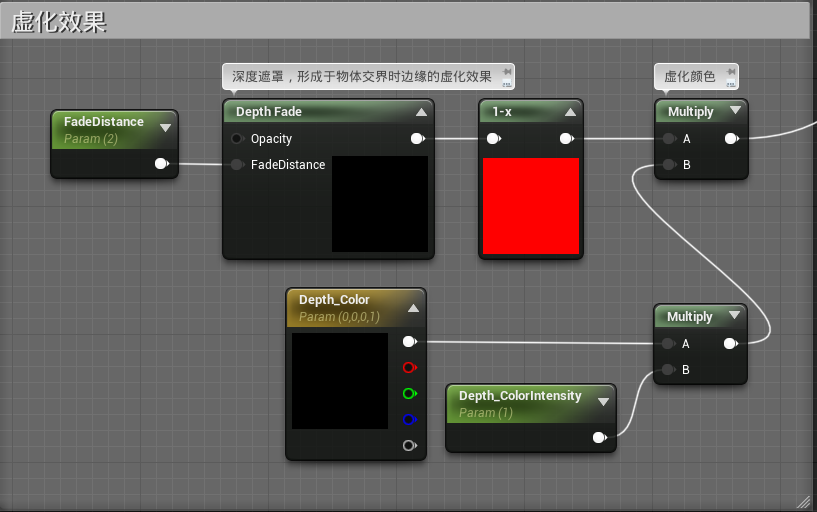This screenshot has height=512, width=817.
Task: Click the Depth Fade FadeDistance input pin
Action: point(237,165)
